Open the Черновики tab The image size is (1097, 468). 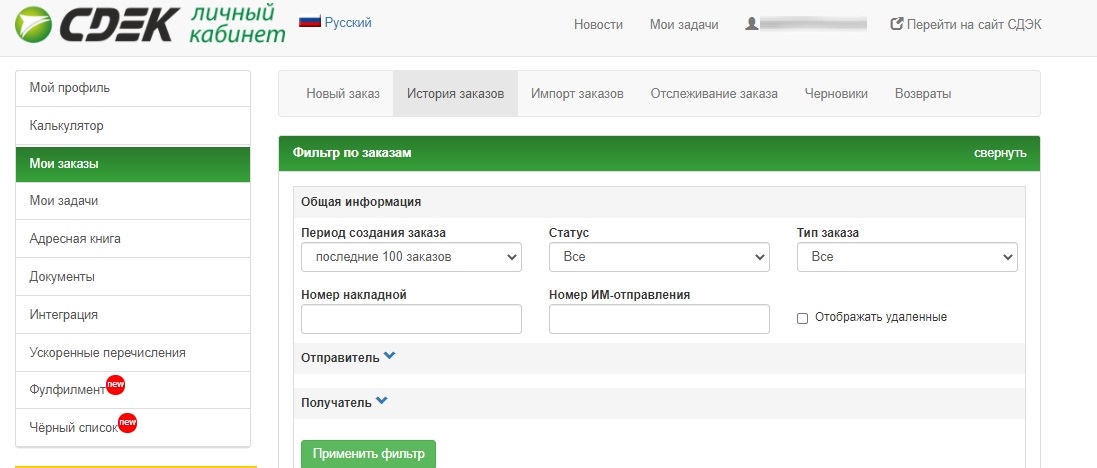836,94
